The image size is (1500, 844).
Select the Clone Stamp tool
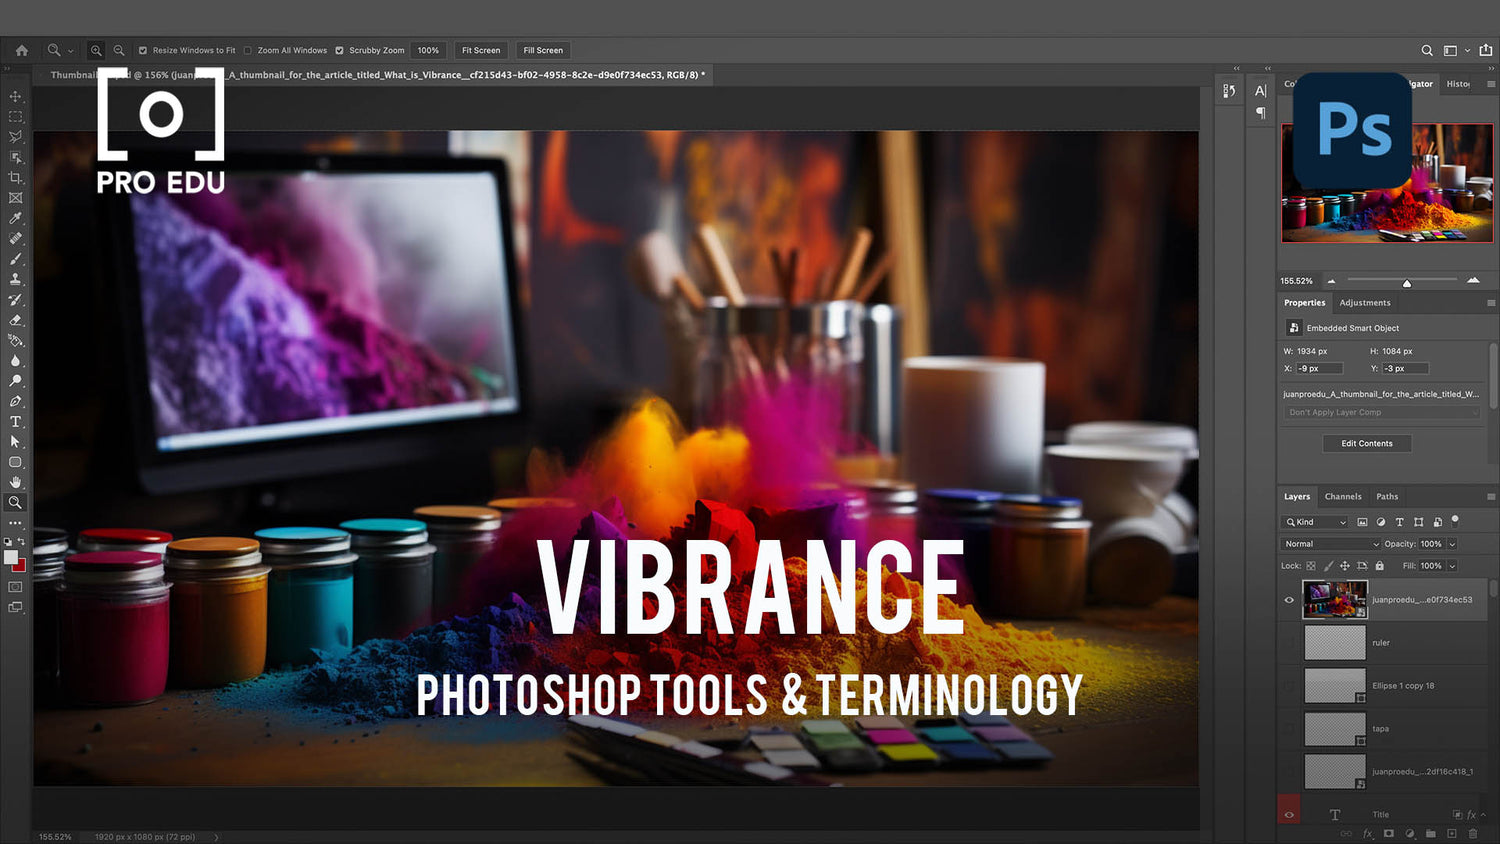pyautogui.click(x=15, y=279)
